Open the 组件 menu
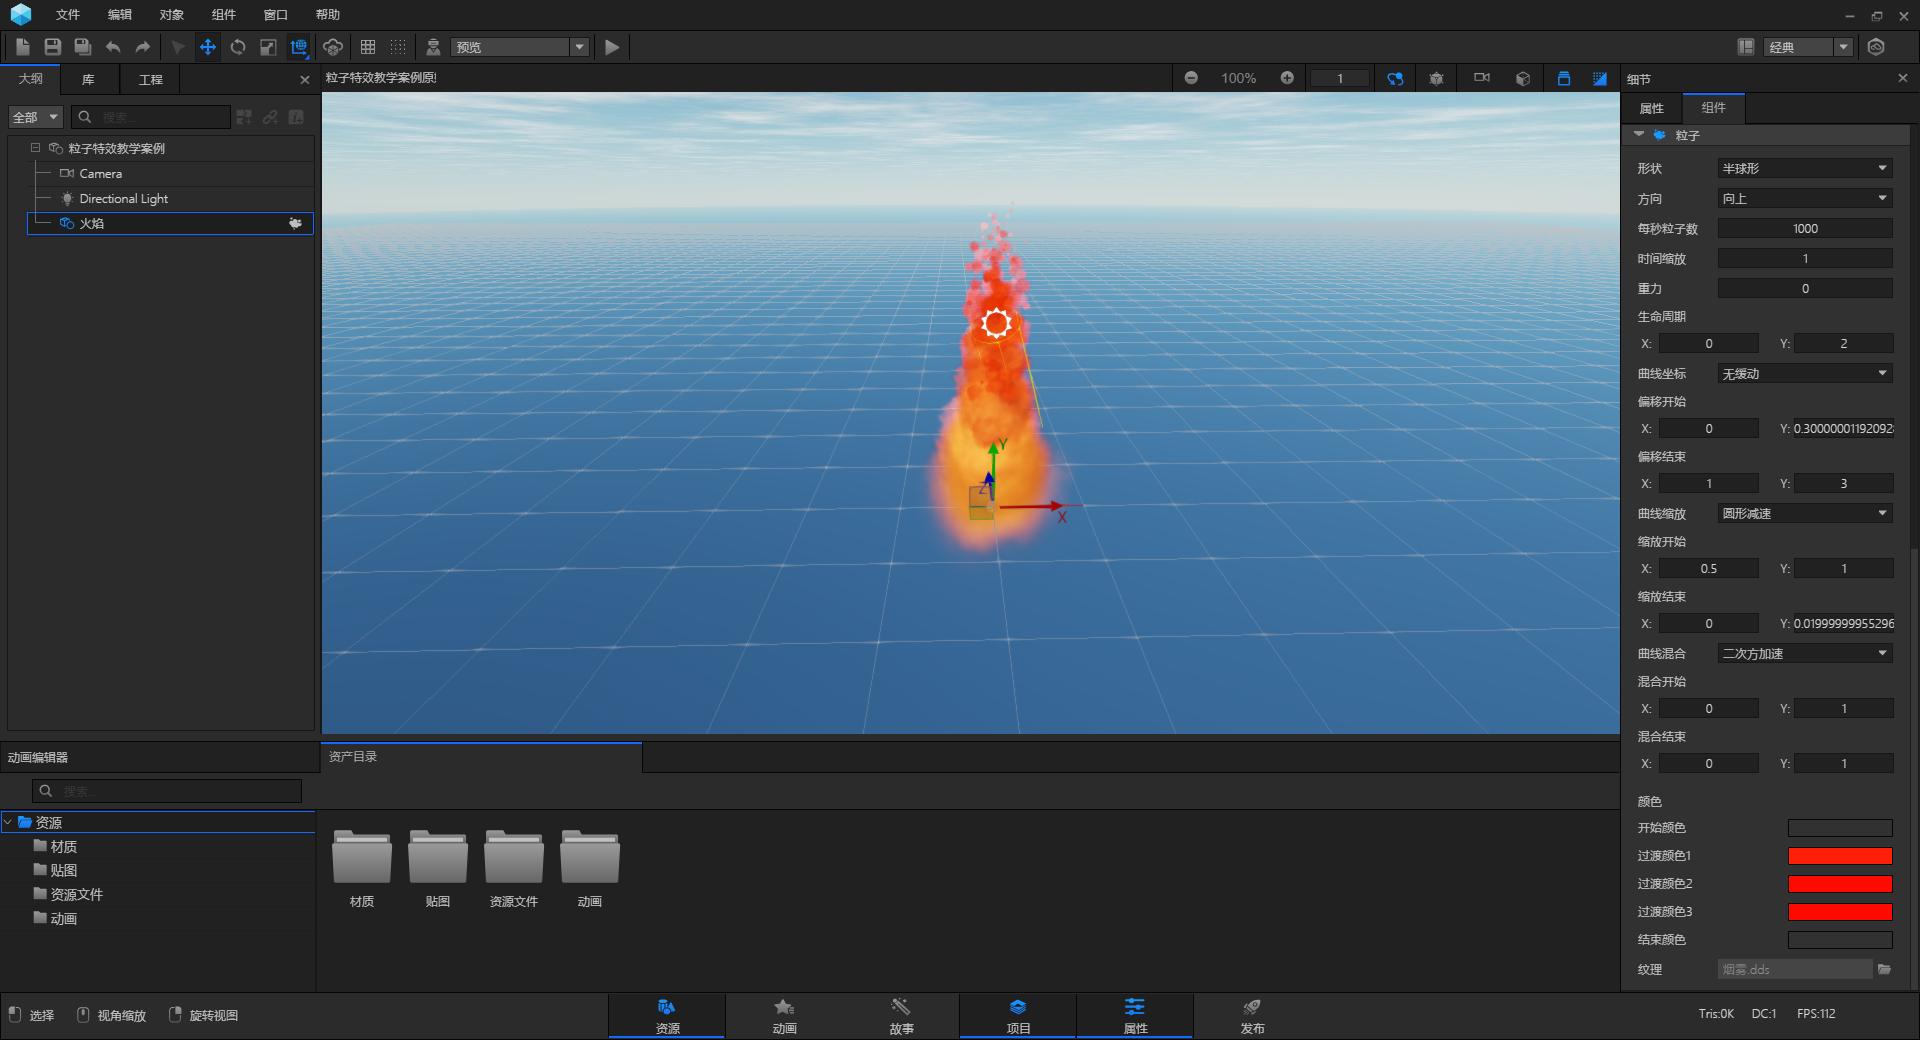 click(224, 15)
